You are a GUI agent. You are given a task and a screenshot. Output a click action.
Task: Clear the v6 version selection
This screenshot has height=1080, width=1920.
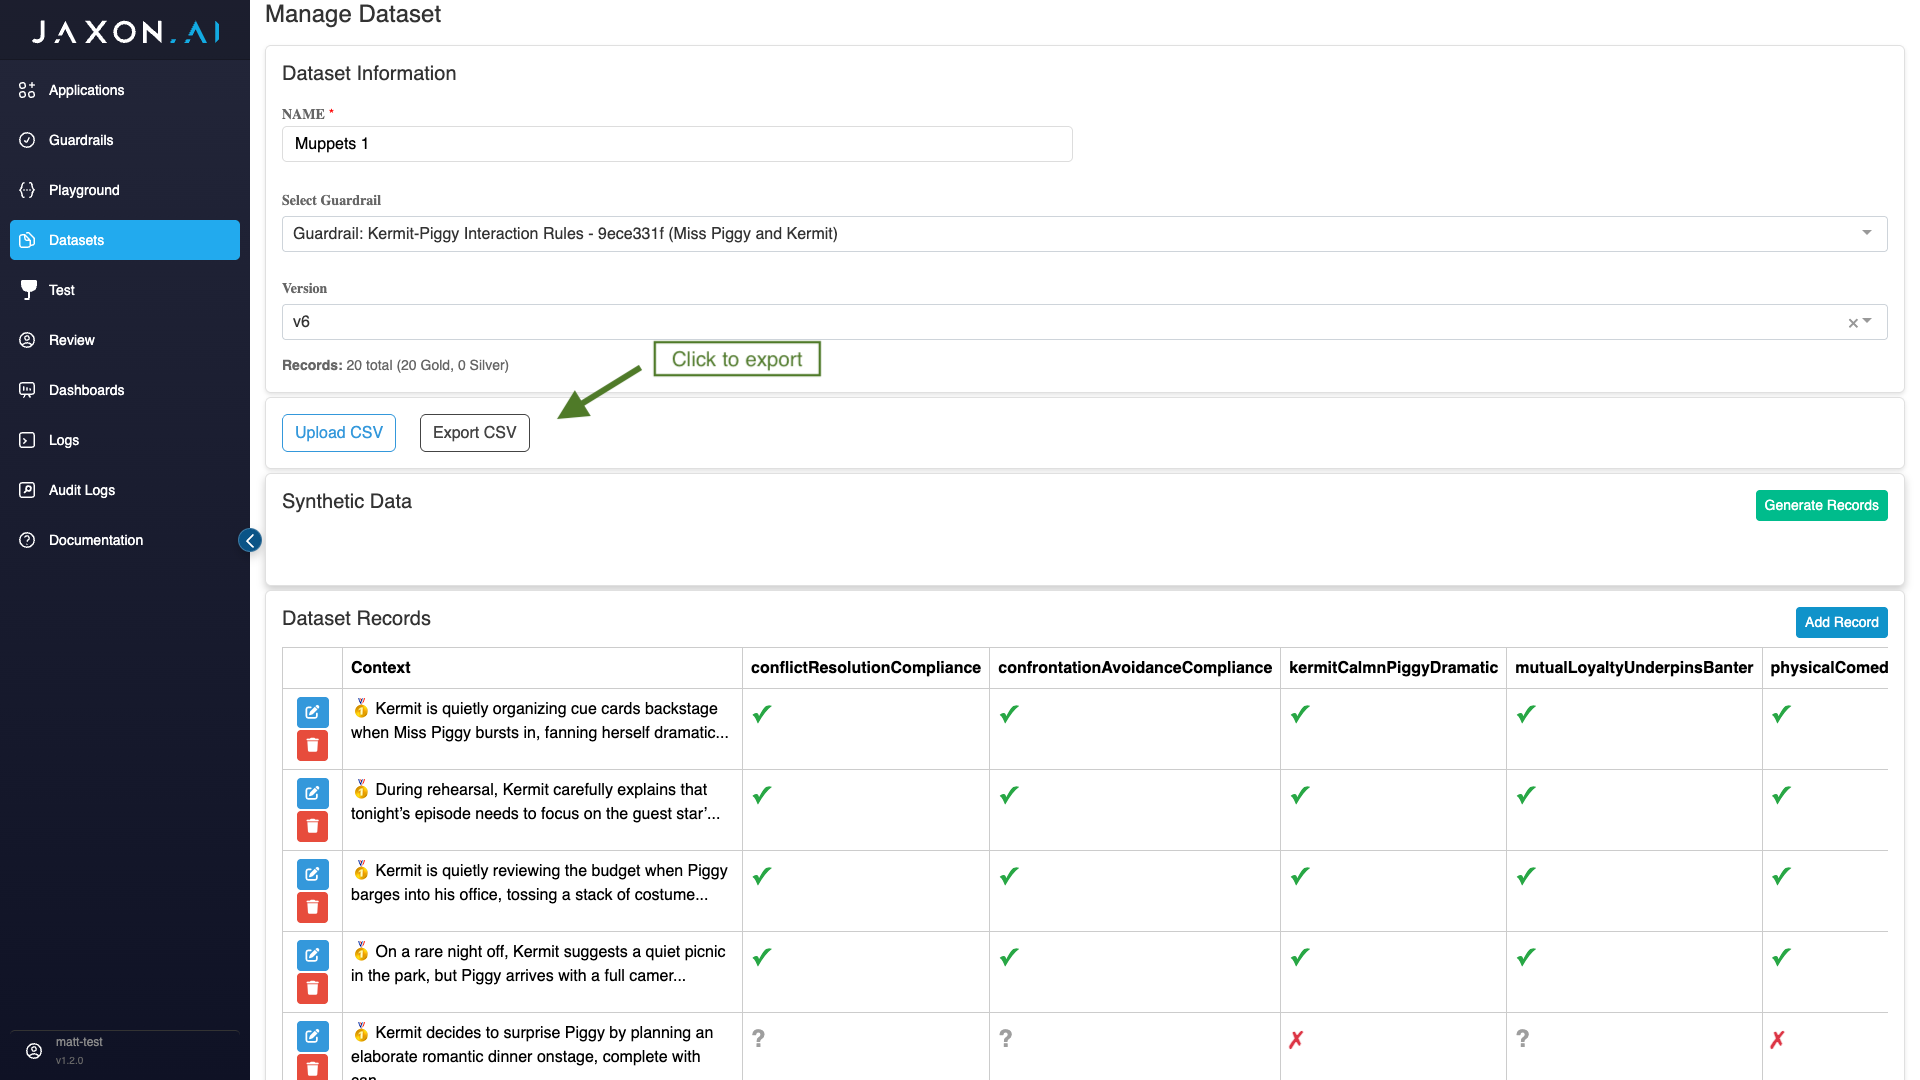coord(1851,322)
